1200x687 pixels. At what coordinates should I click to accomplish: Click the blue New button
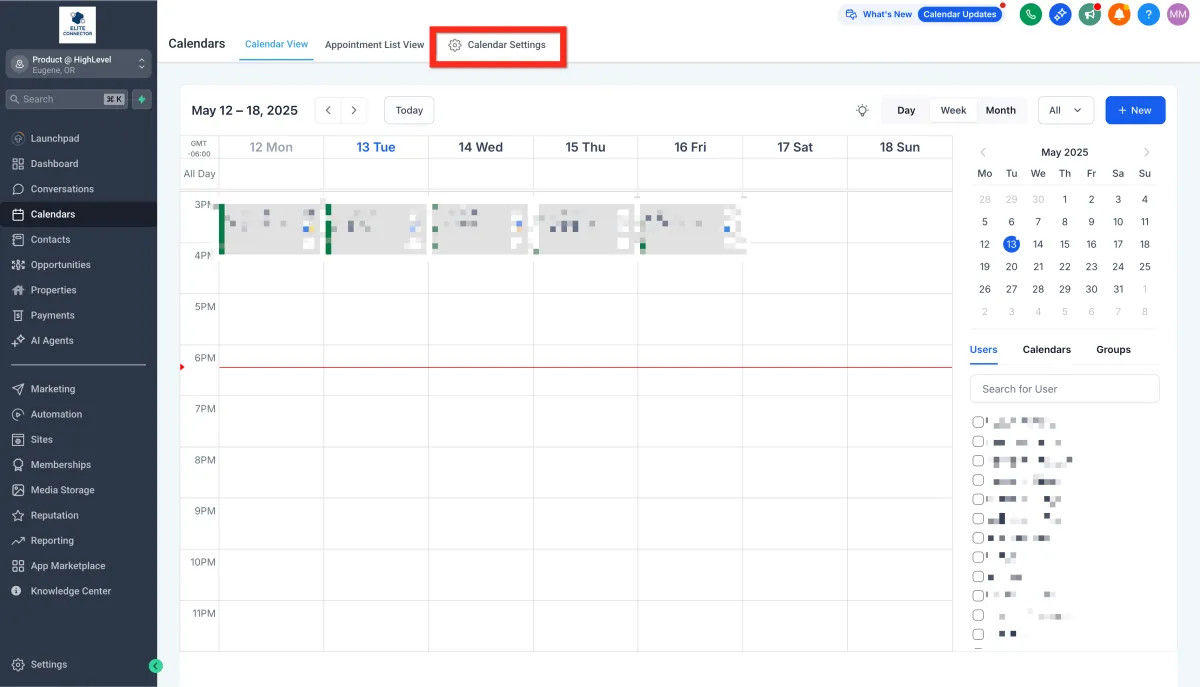(1135, 110)
